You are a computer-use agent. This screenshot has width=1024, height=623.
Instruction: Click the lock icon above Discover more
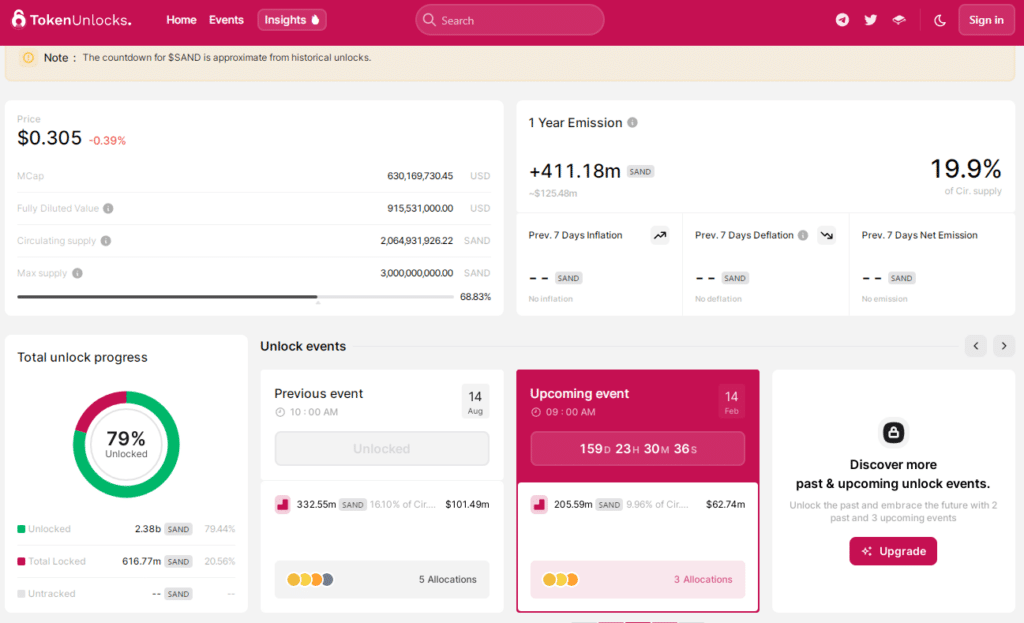click(x=893, y=432)
